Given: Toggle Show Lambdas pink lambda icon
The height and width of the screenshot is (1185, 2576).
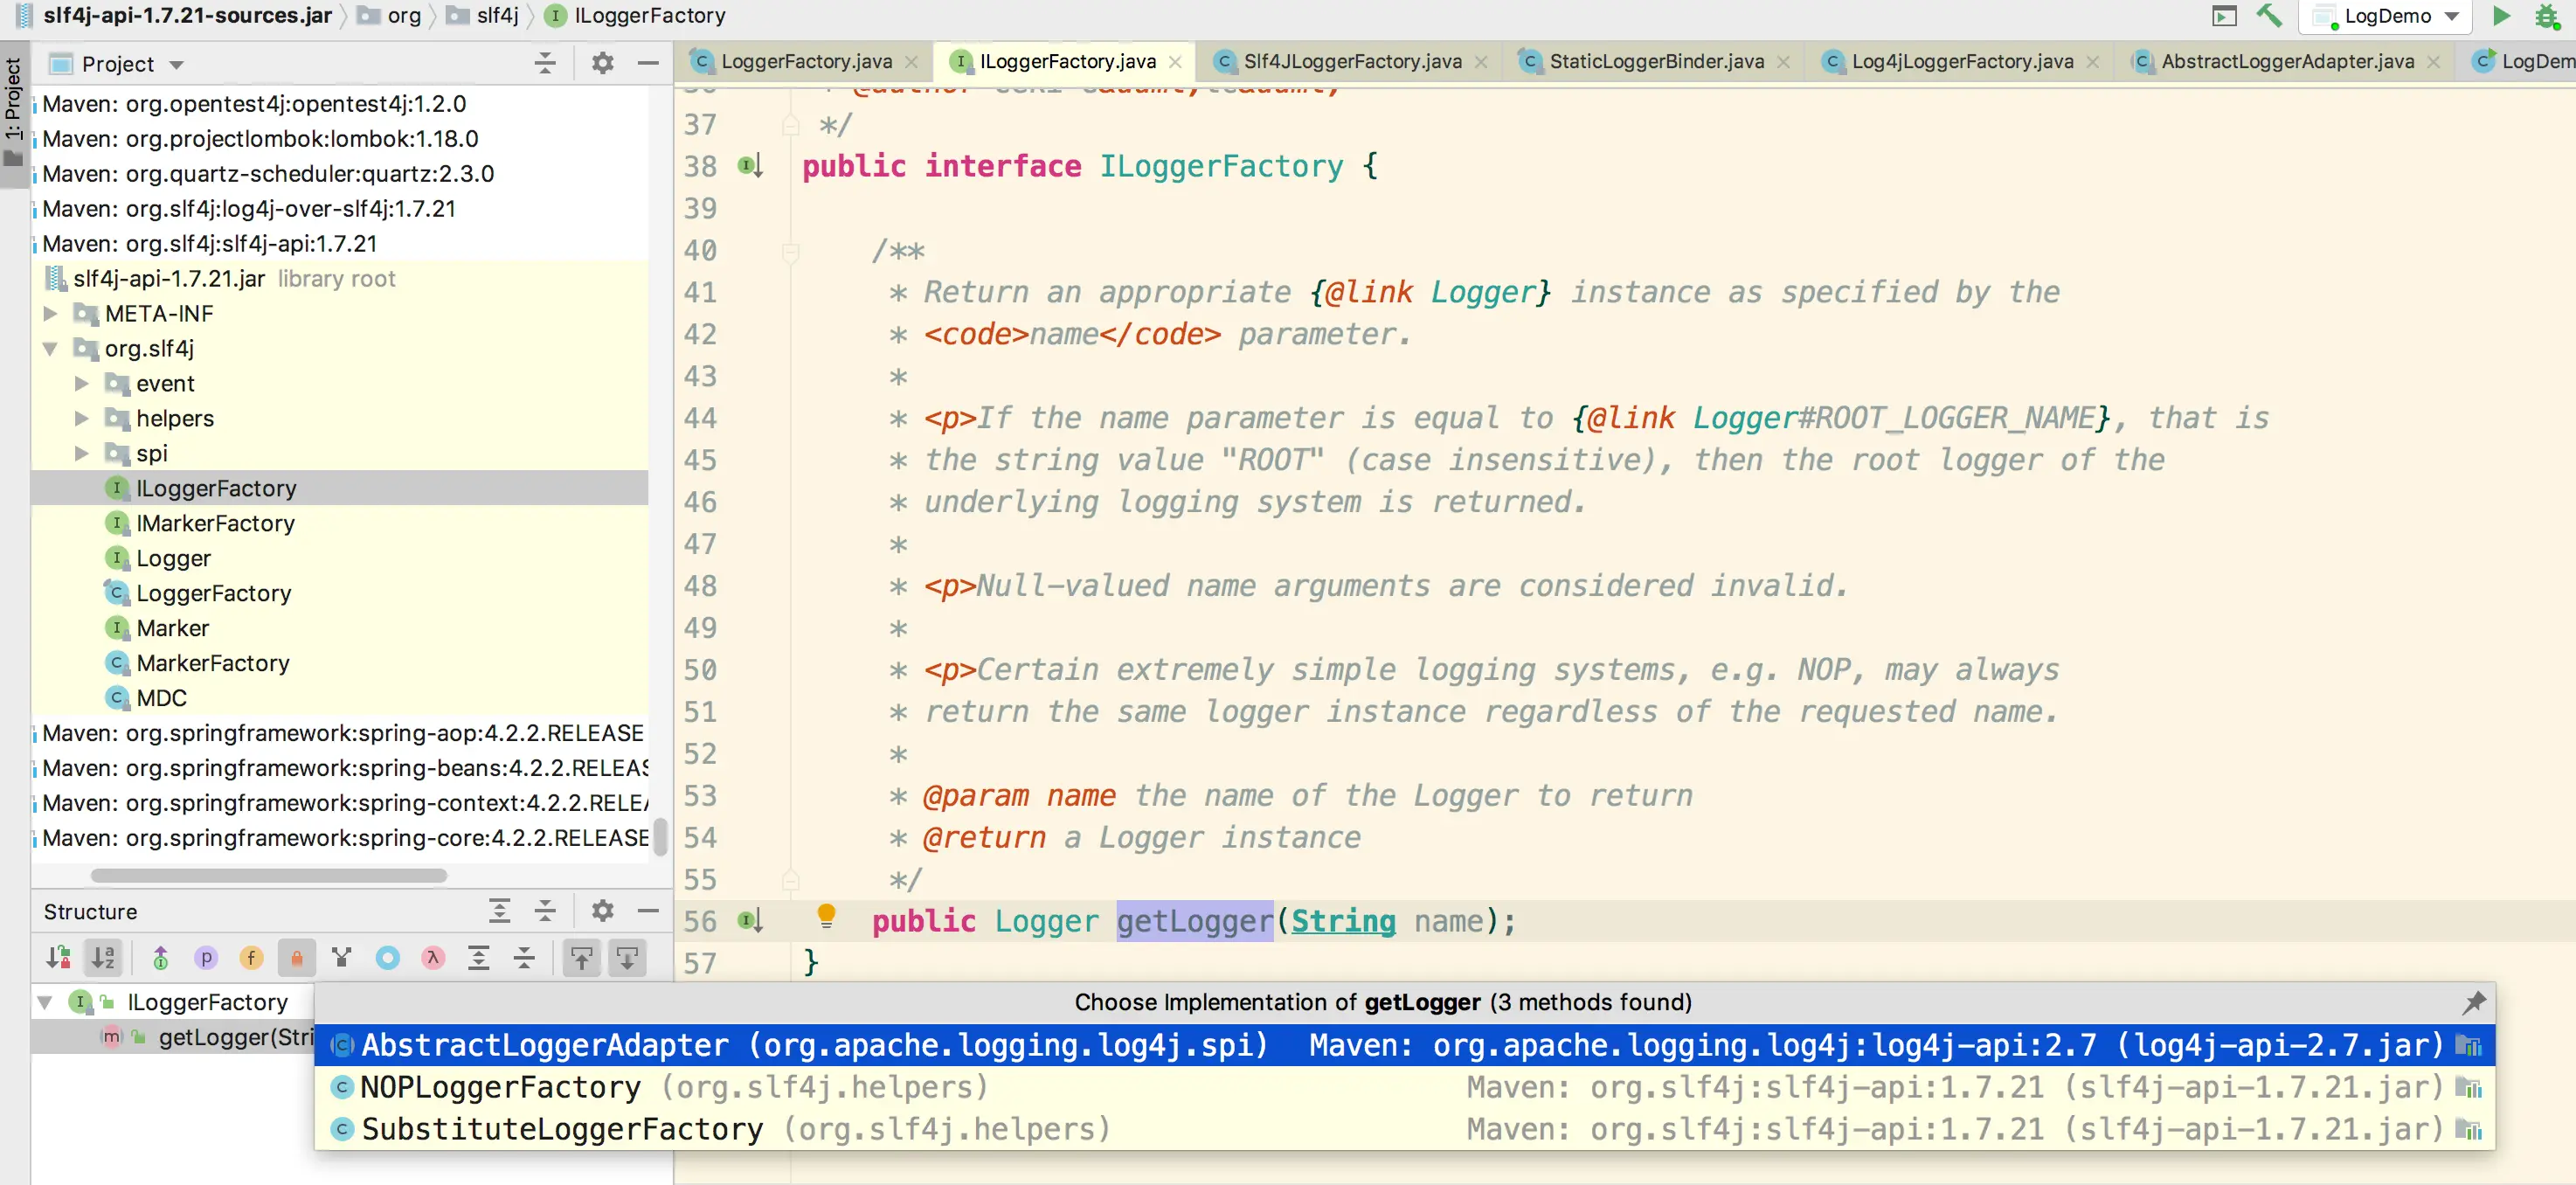Looking at the screenshot, I should click(433, 958).
